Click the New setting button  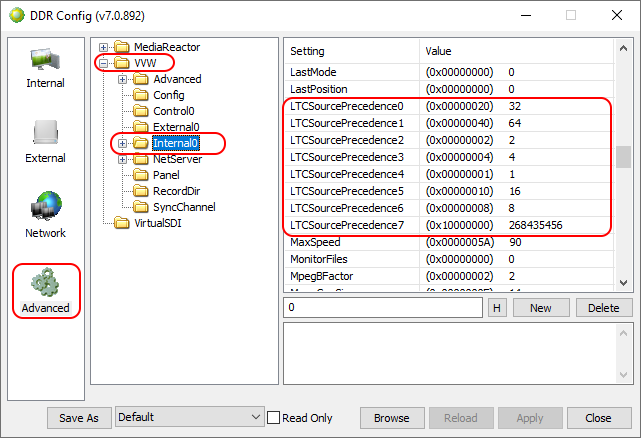click(541, 308)
